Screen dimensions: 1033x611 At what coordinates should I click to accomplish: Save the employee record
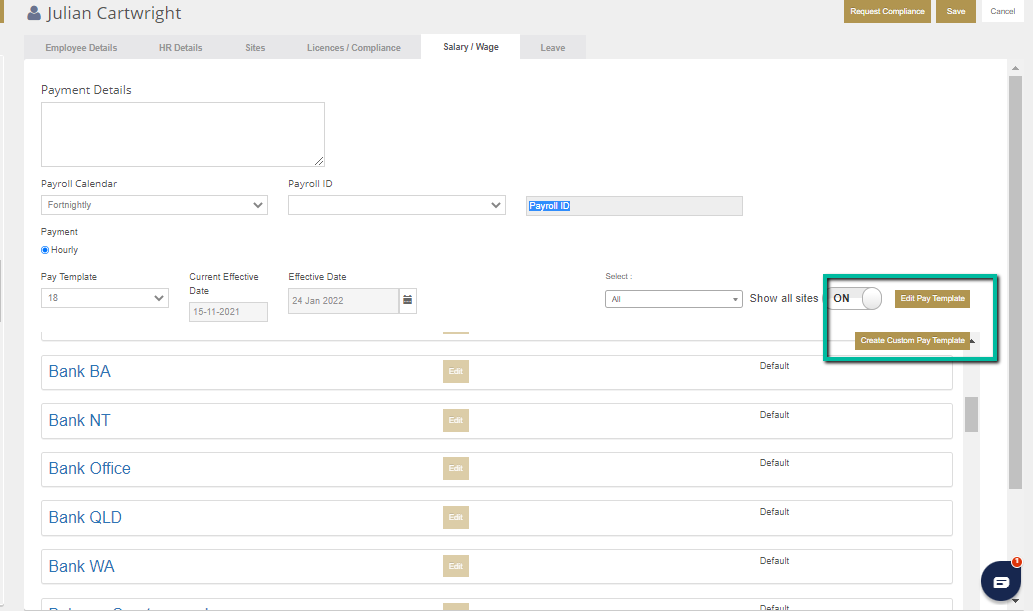point(956,11)
